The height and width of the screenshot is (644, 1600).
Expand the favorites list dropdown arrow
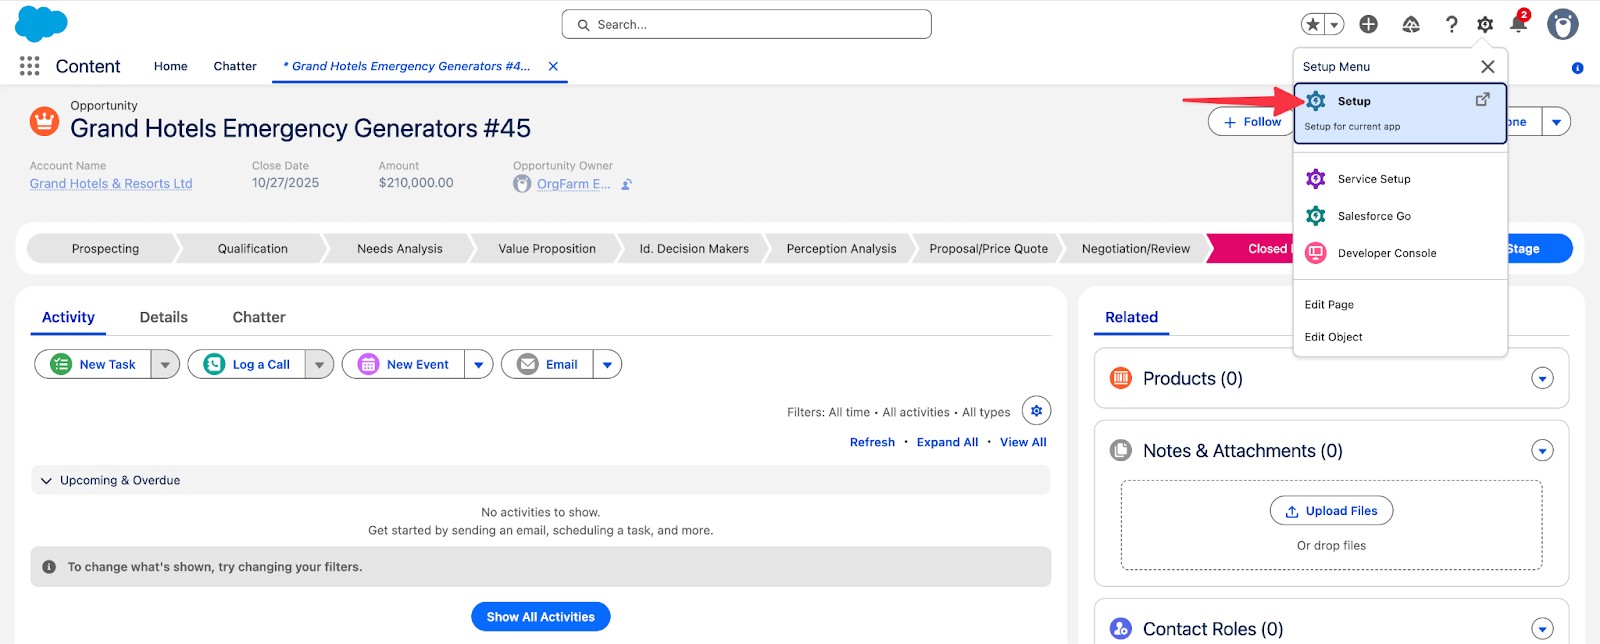(1334, 25)
